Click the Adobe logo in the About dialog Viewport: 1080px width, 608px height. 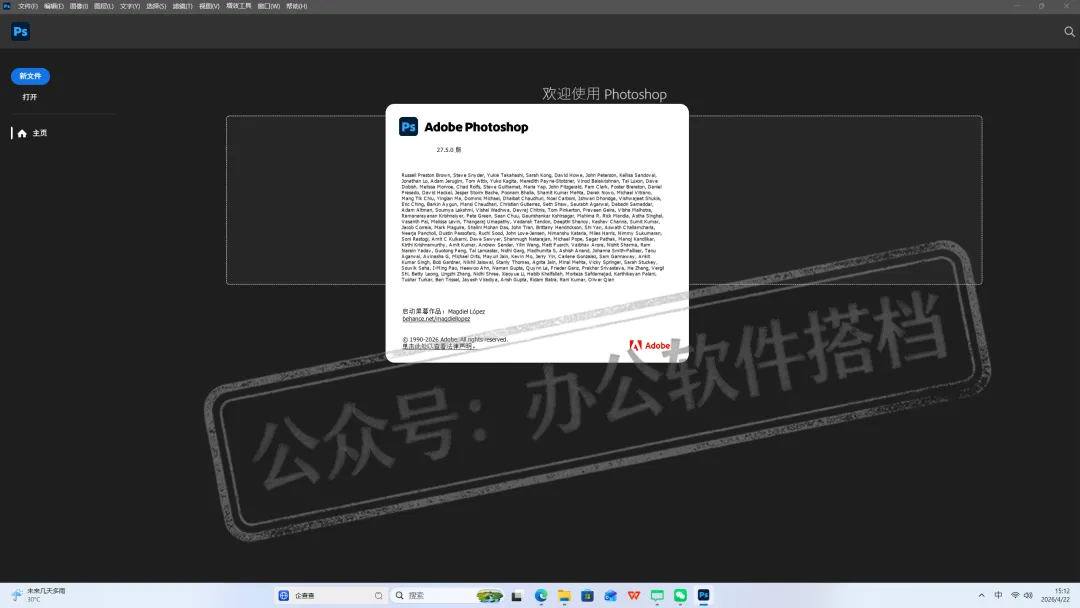point(650,346)
